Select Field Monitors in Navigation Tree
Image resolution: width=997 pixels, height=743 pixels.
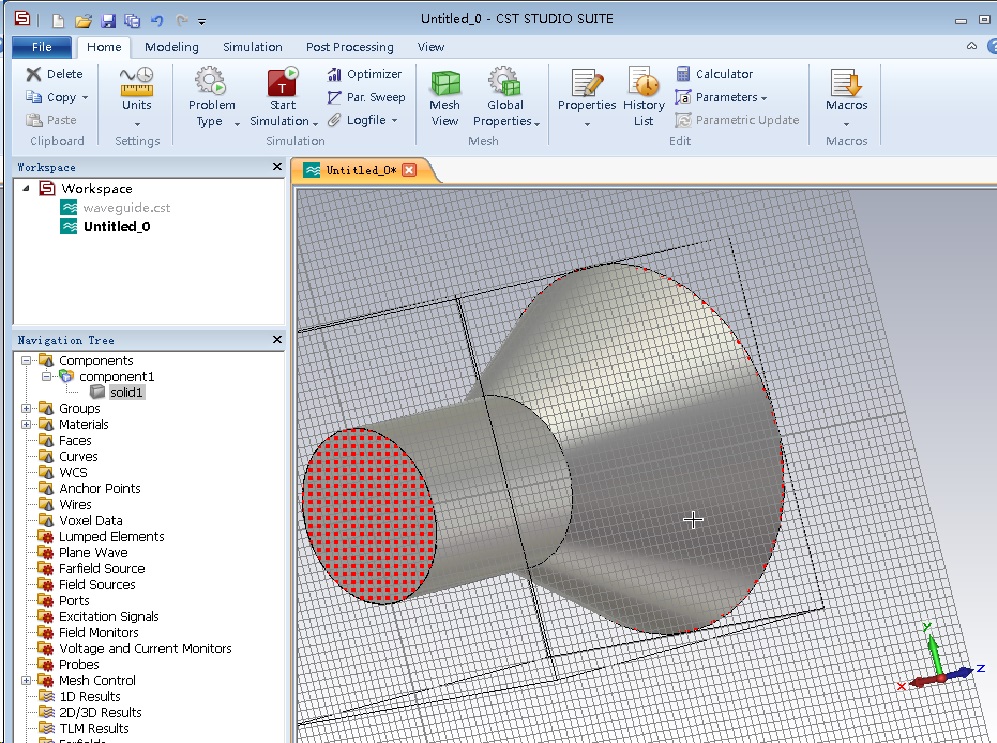pos(99,632)
